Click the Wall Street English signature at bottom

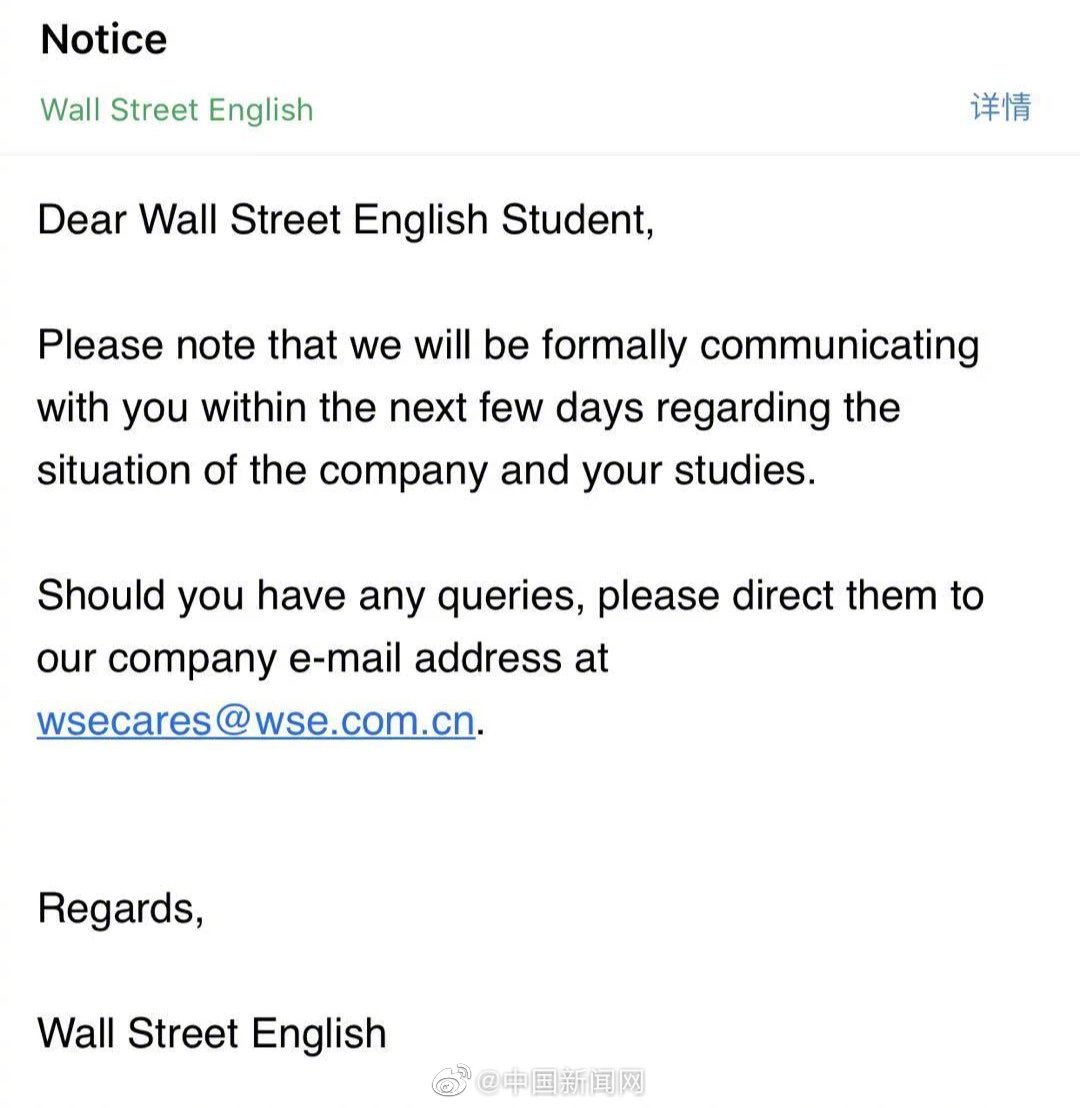click(x=212, y=1033)
